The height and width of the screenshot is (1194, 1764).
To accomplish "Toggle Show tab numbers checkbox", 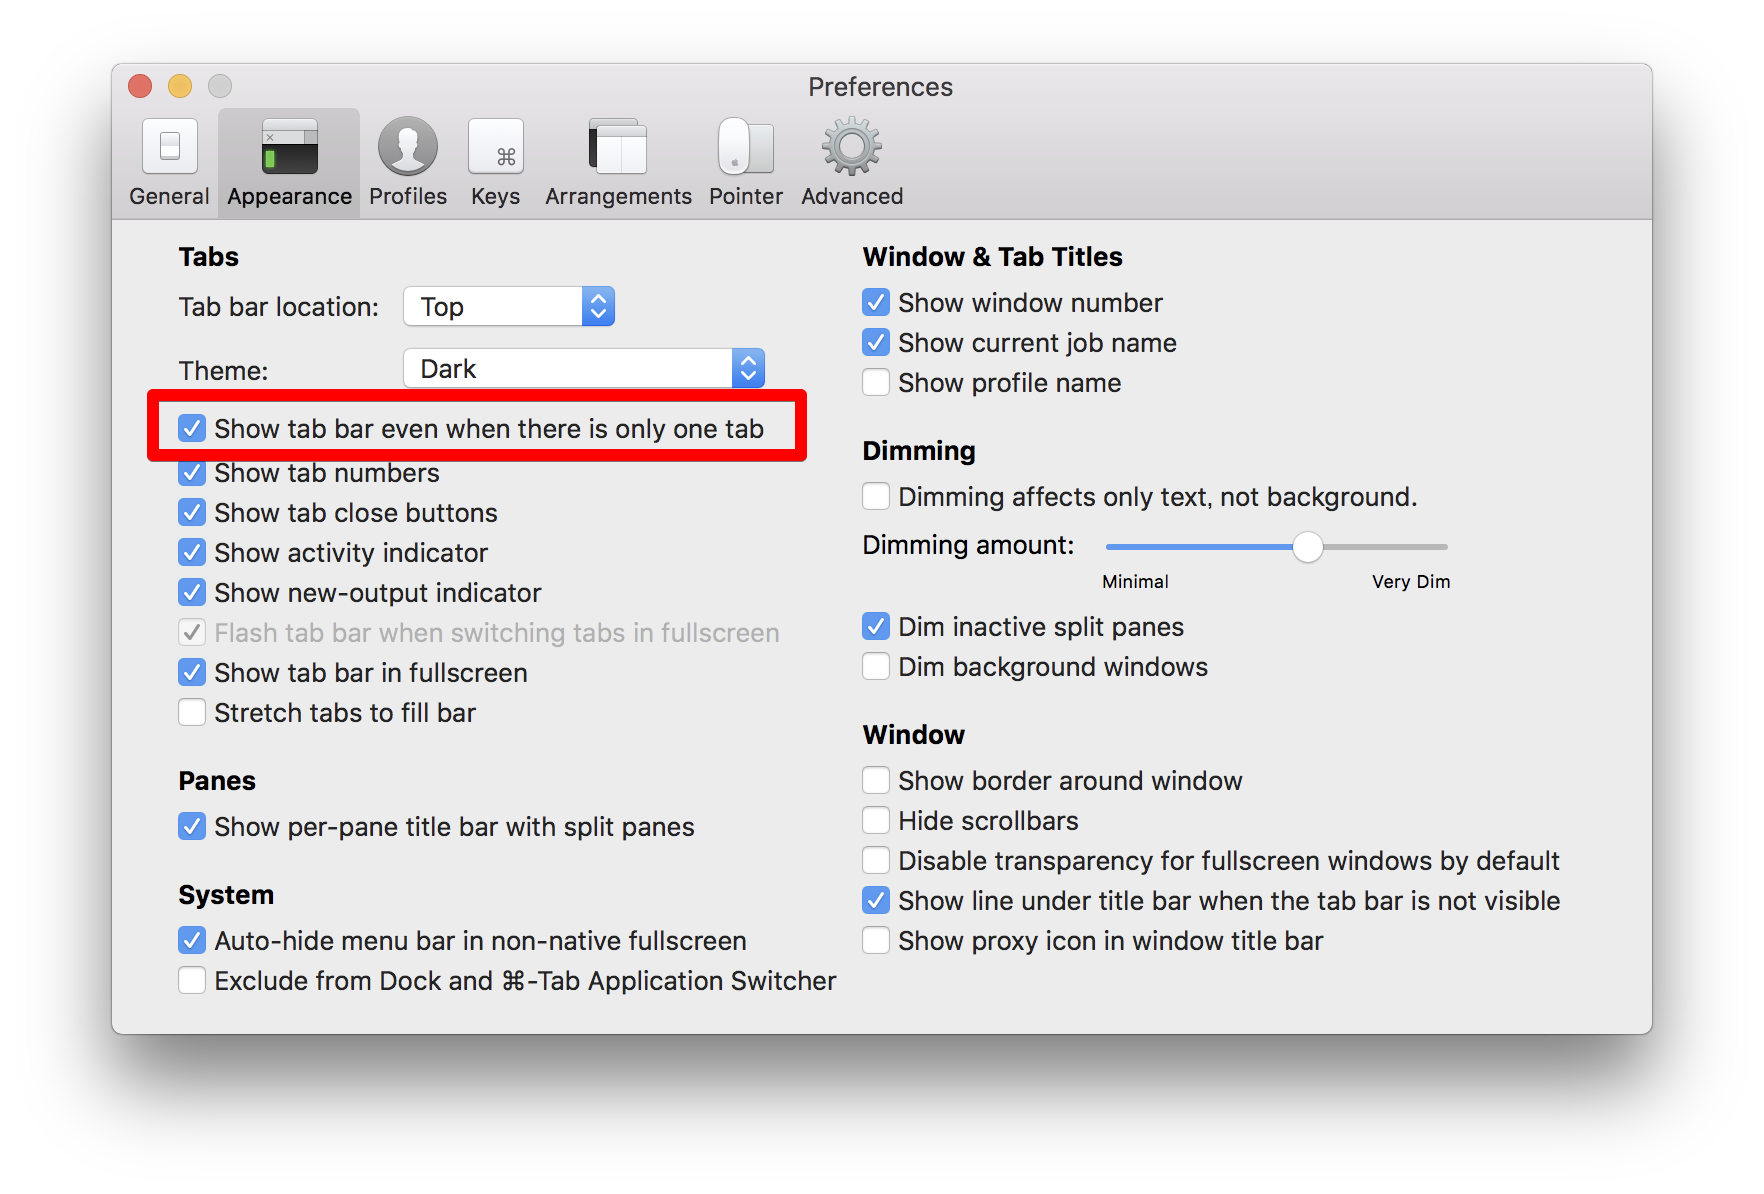I will (x=192, y=472).
